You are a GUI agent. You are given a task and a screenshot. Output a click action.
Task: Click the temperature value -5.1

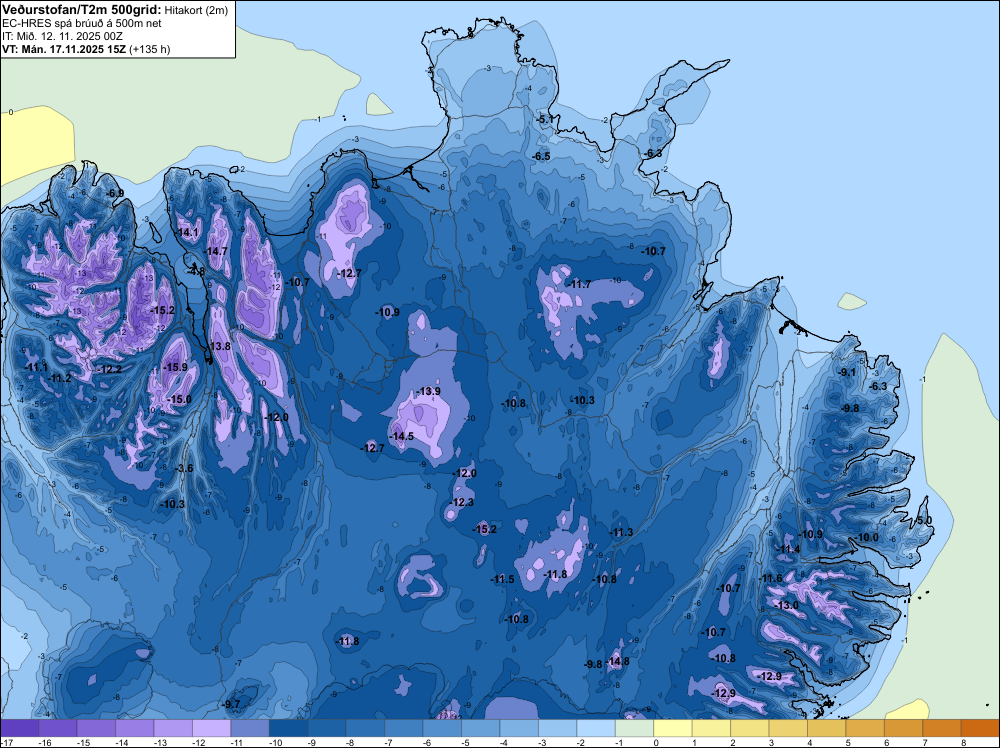(546, 119)
